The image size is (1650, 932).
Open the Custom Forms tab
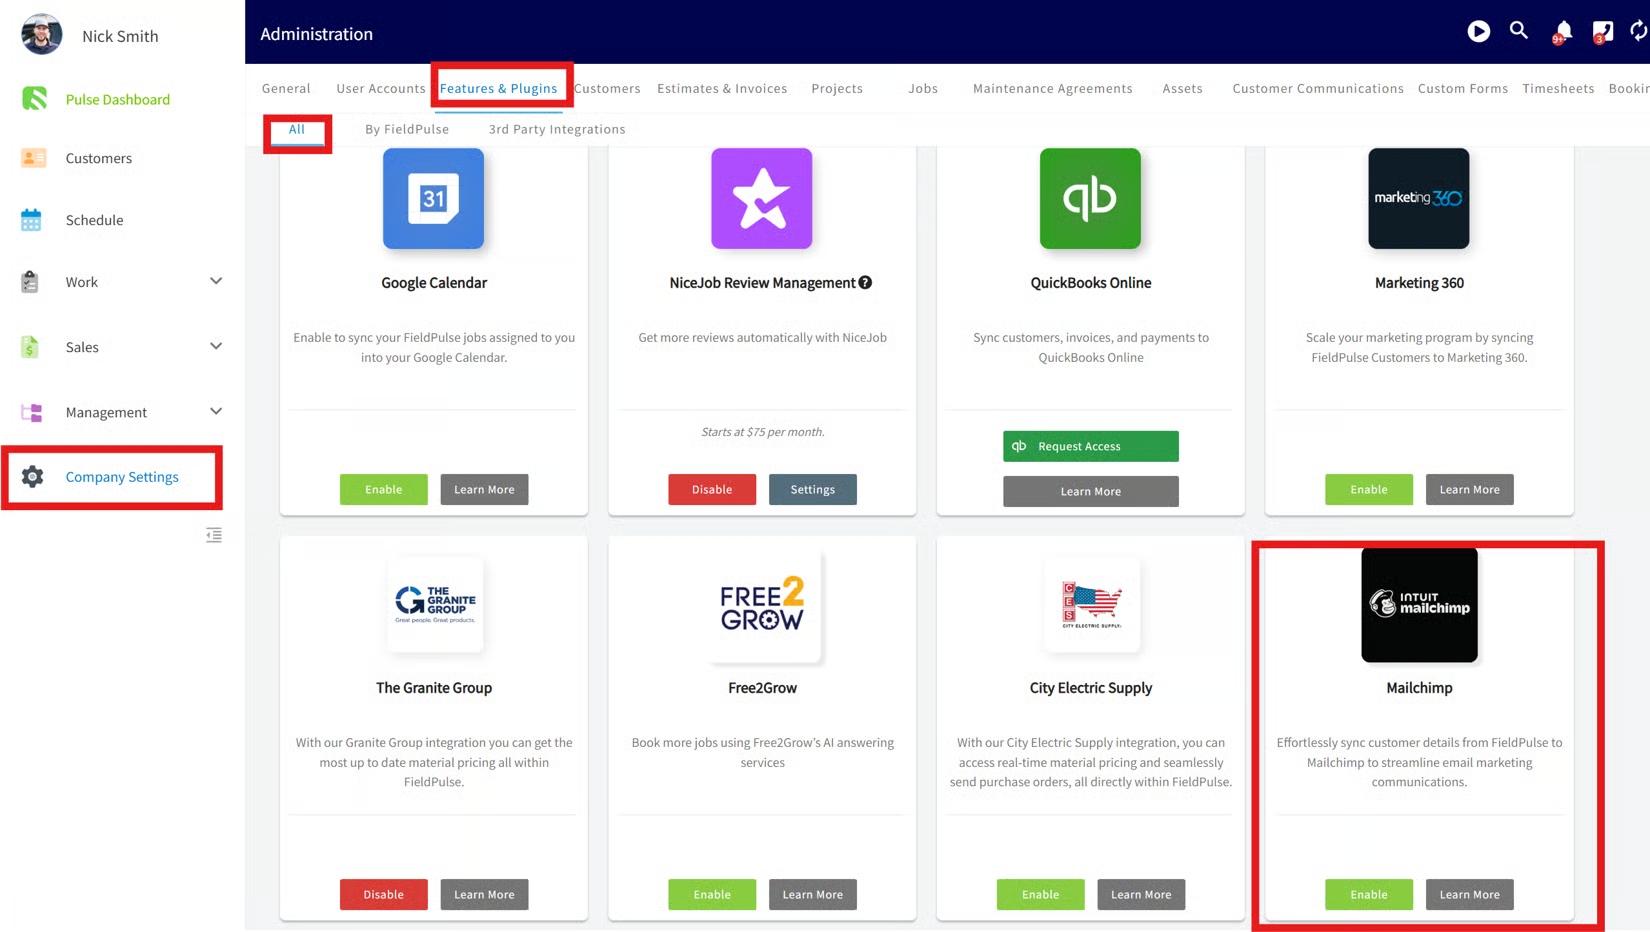1463,88
